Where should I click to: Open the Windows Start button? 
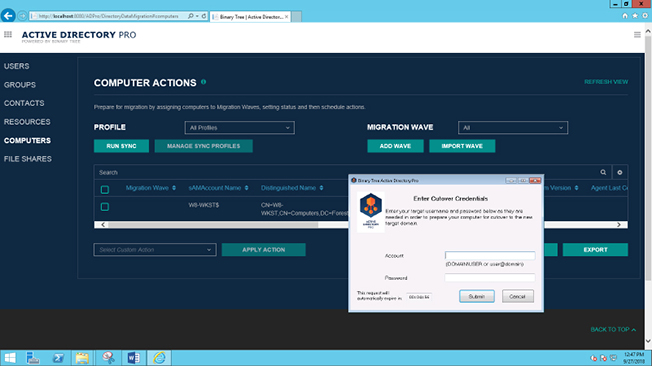point(10,358)
